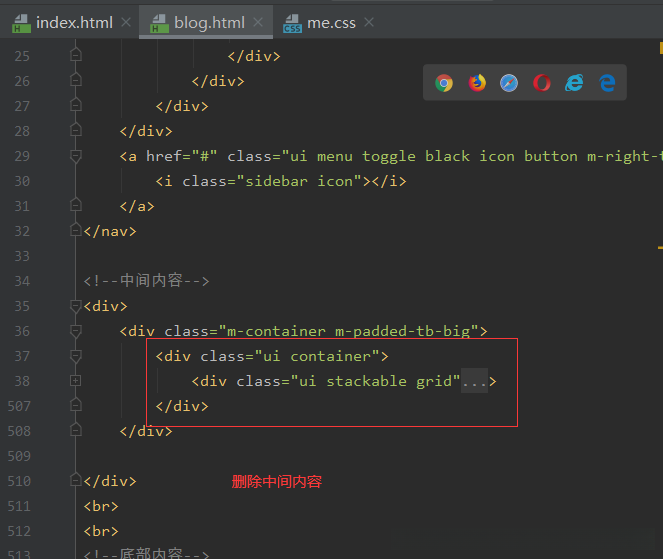Close the index.html tab
The image size is (663, 559).
pyautogui.click(x=126, y=22)
